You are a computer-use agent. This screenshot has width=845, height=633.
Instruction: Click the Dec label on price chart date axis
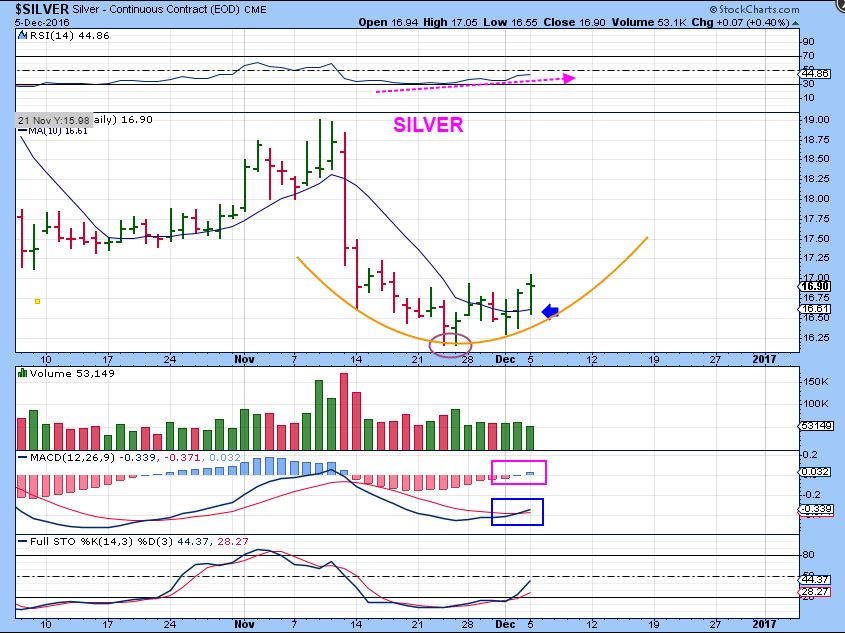[505, 359]
